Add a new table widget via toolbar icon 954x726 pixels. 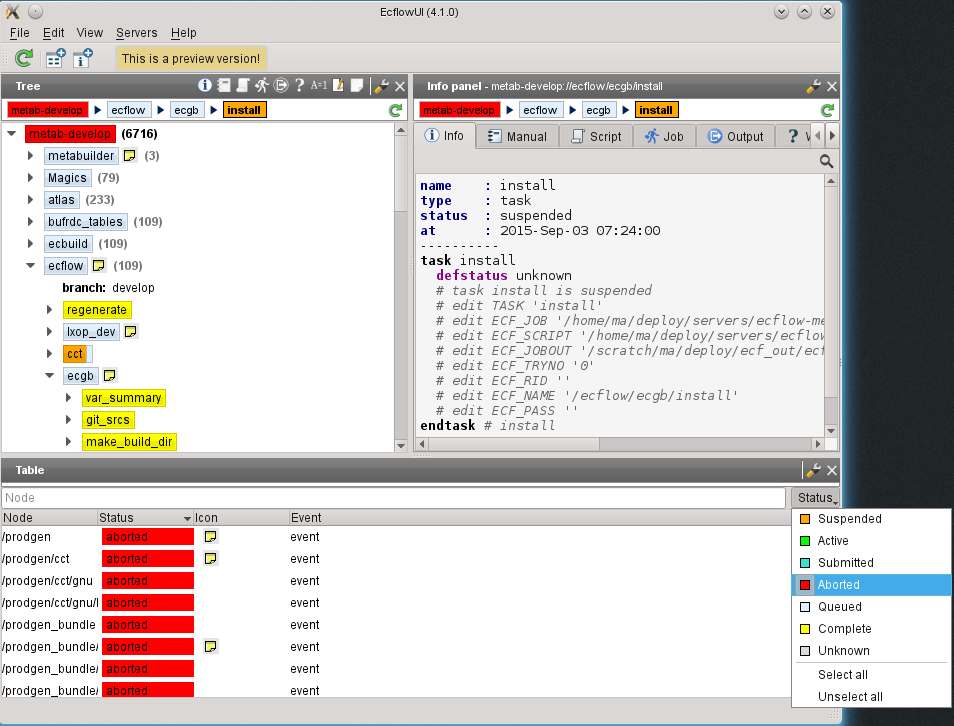click(55, 58)
